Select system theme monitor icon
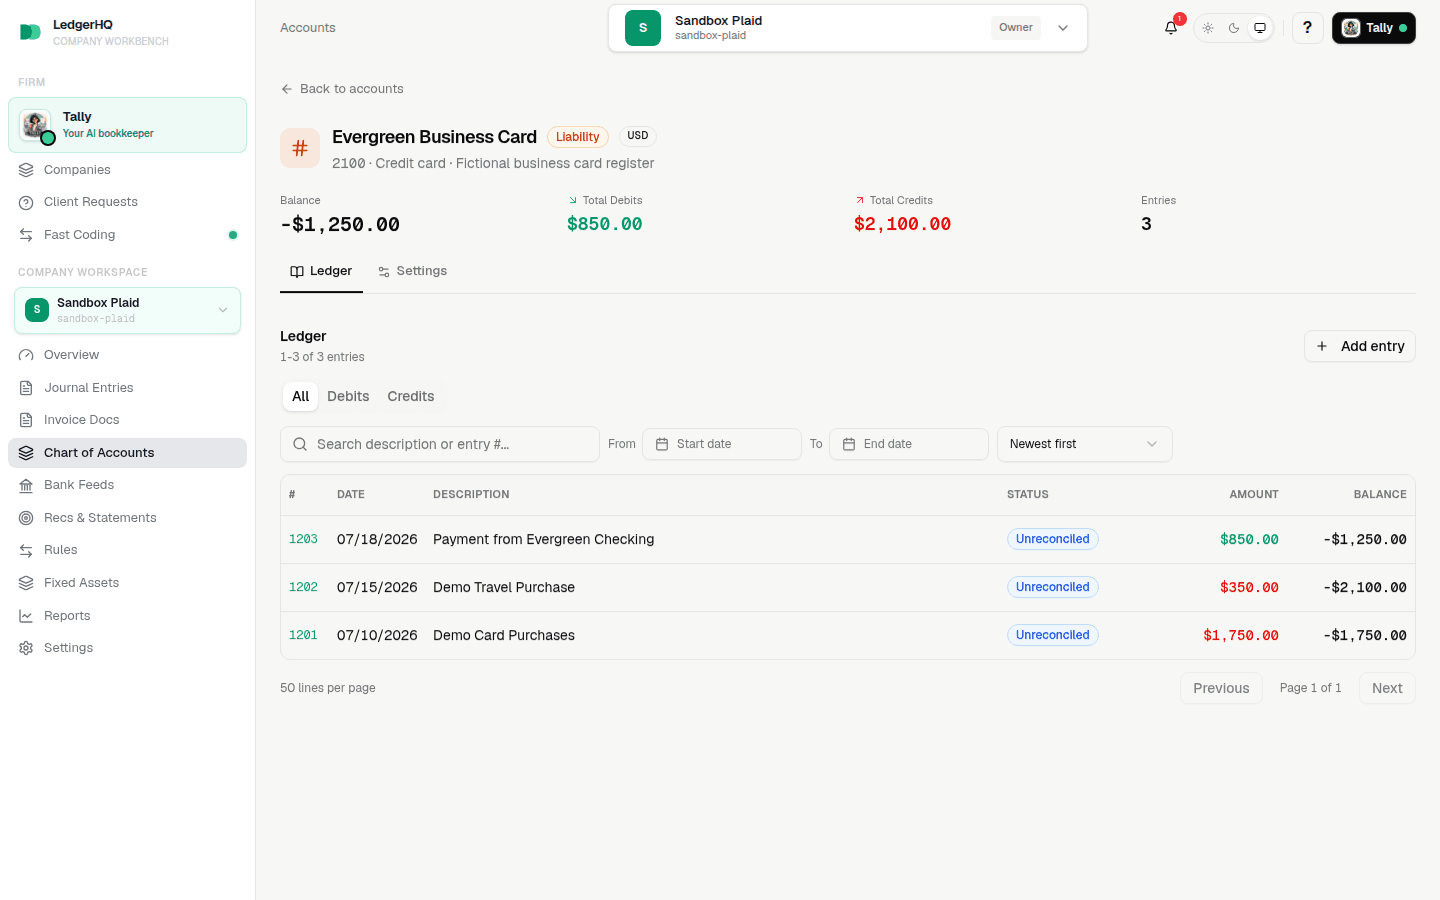 (x=1260, y=28)
